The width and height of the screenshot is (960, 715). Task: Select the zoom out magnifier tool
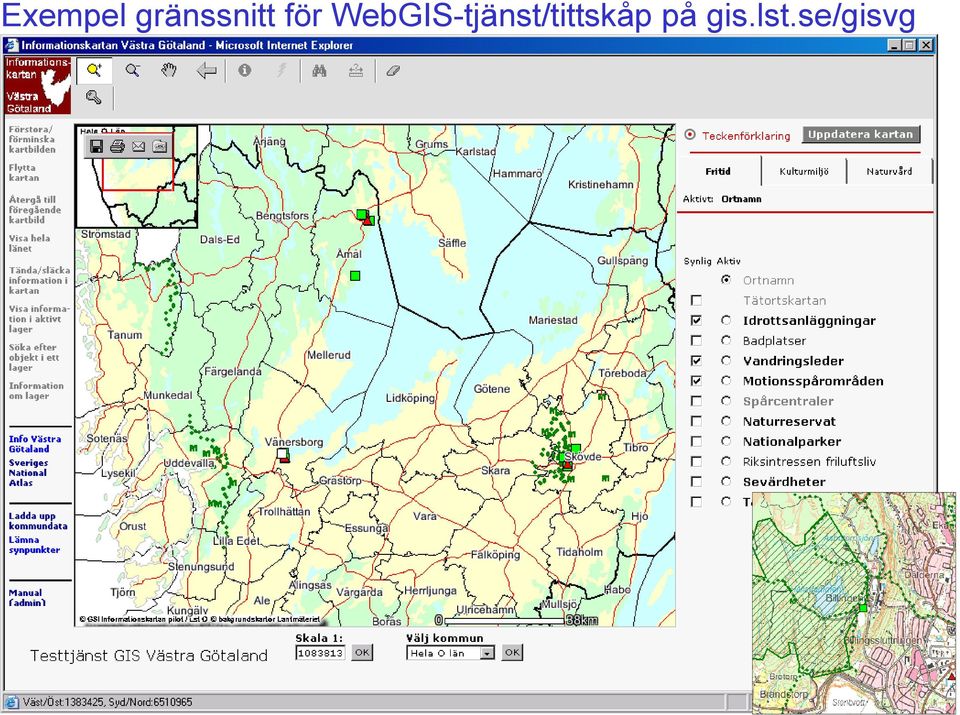coord(132,70)
